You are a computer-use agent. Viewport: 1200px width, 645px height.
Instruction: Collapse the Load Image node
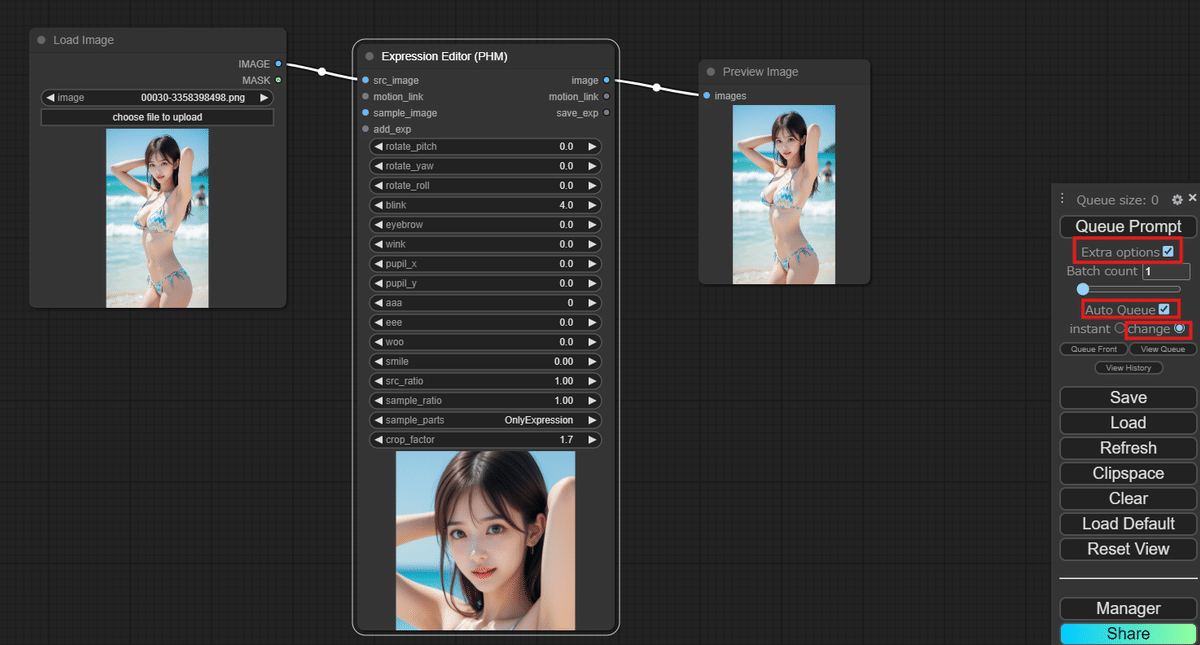coord(39,40)
